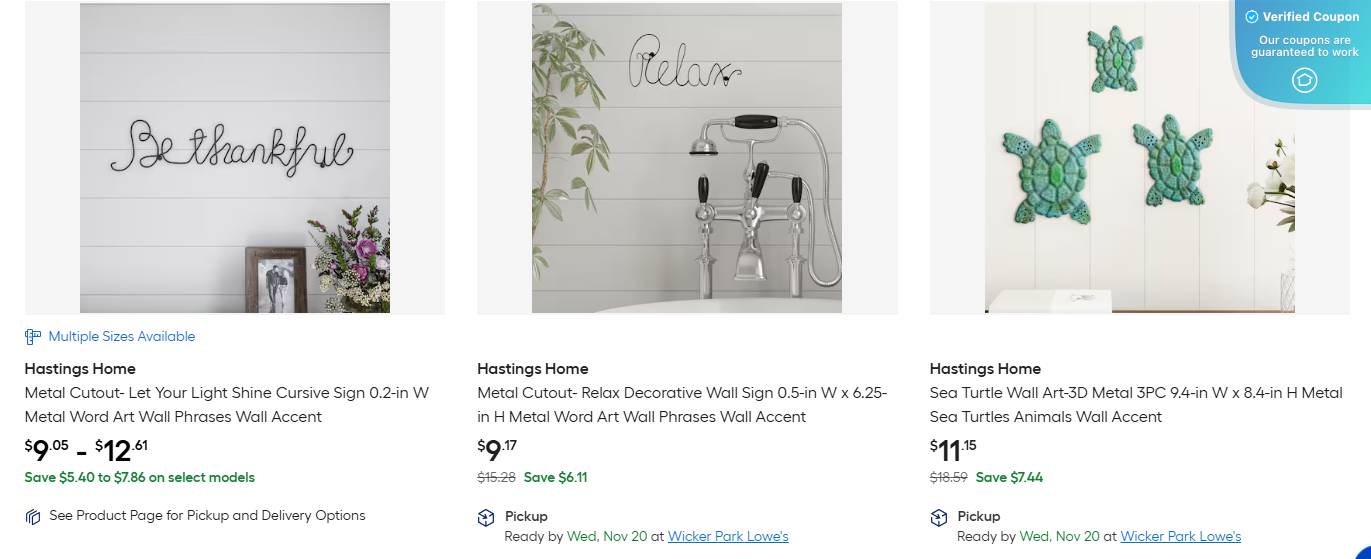The height and width of the screenshot is (559, 1371).
Task: Open the Be thankful cursive sign image
Action: click(x=235, y=158)
